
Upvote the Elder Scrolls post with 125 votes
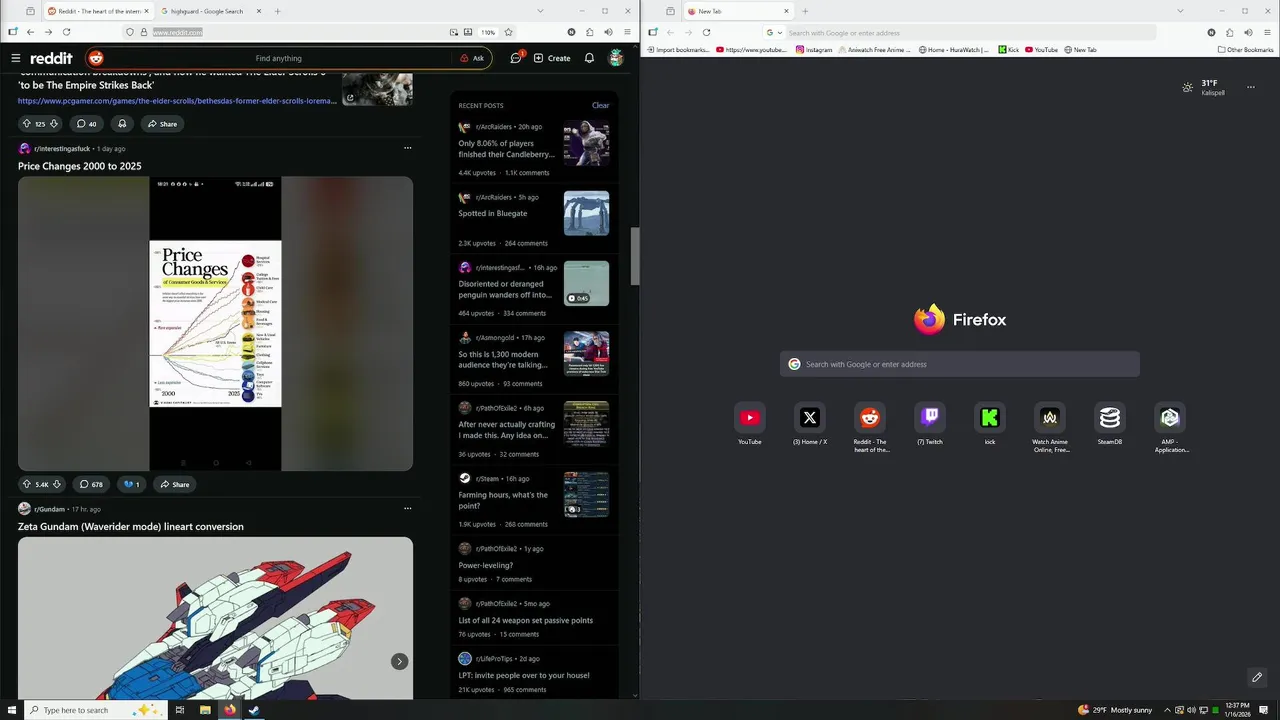(27, 124)
